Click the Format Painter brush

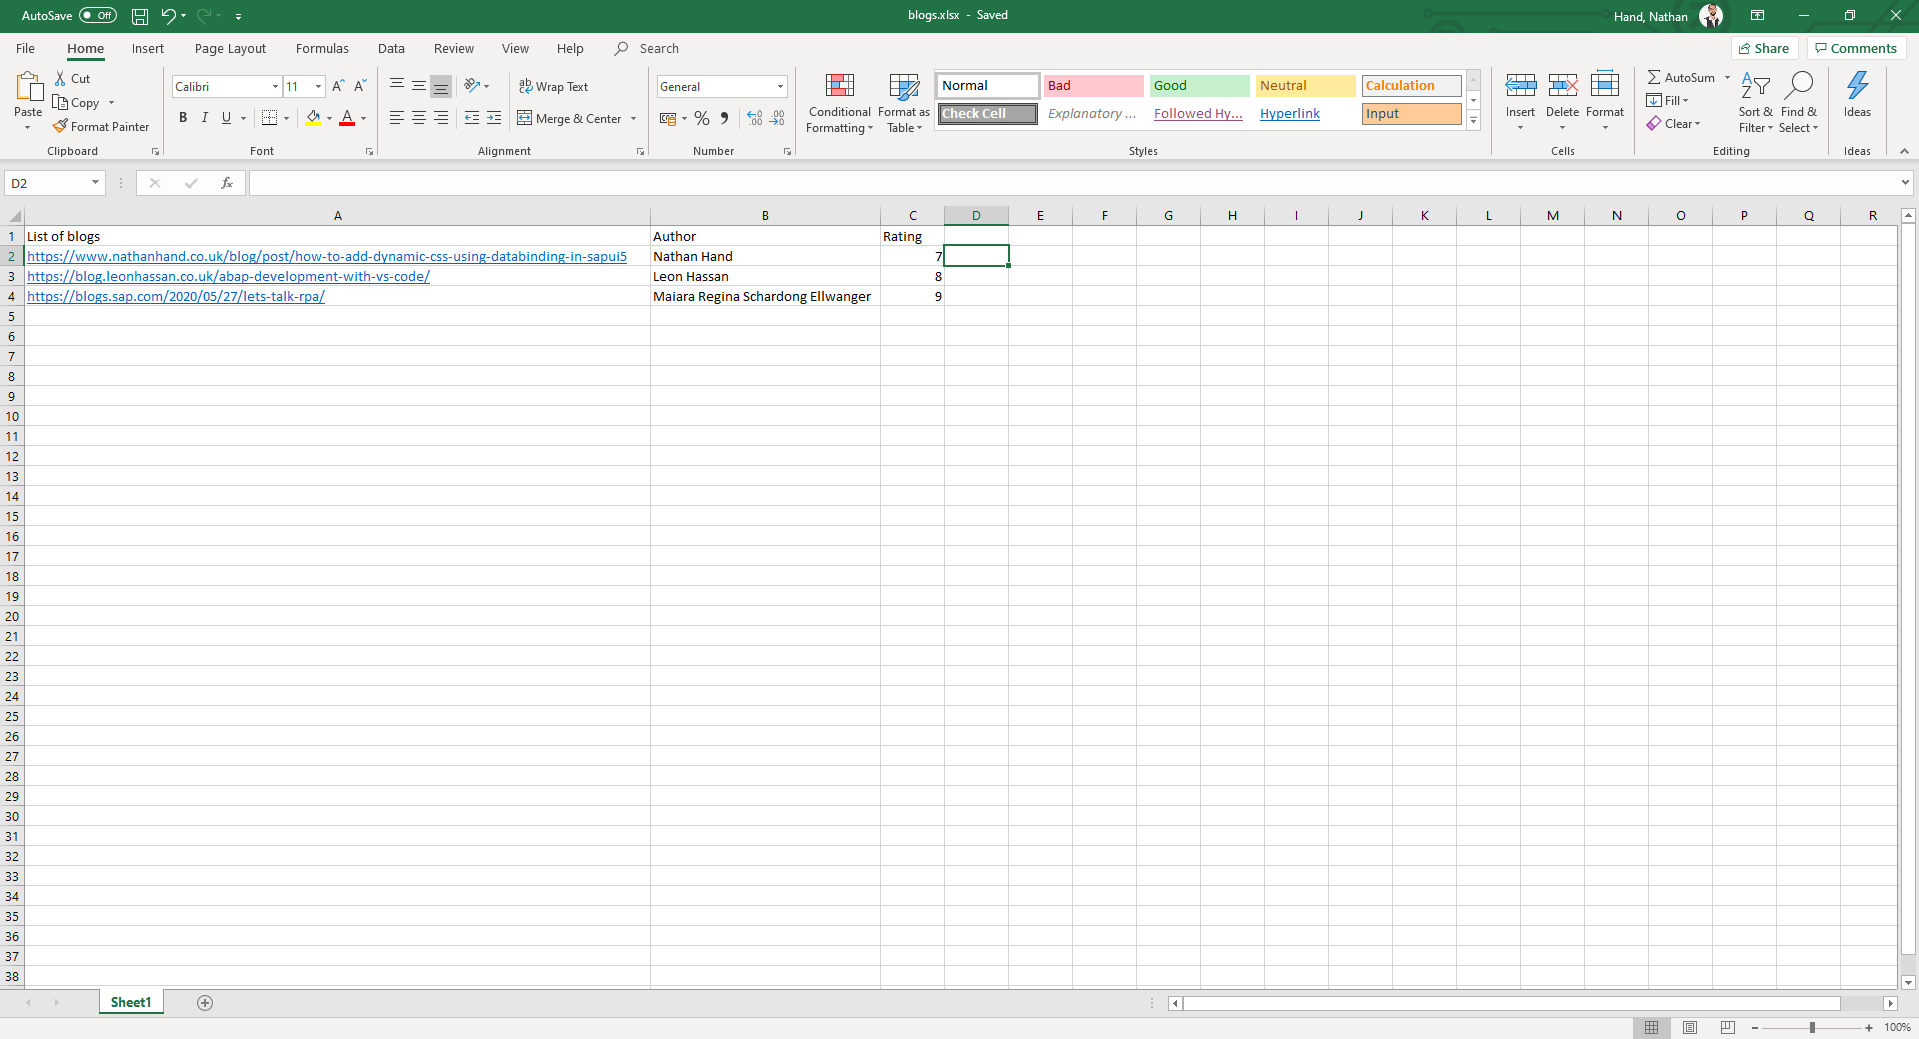coord(60,126)
